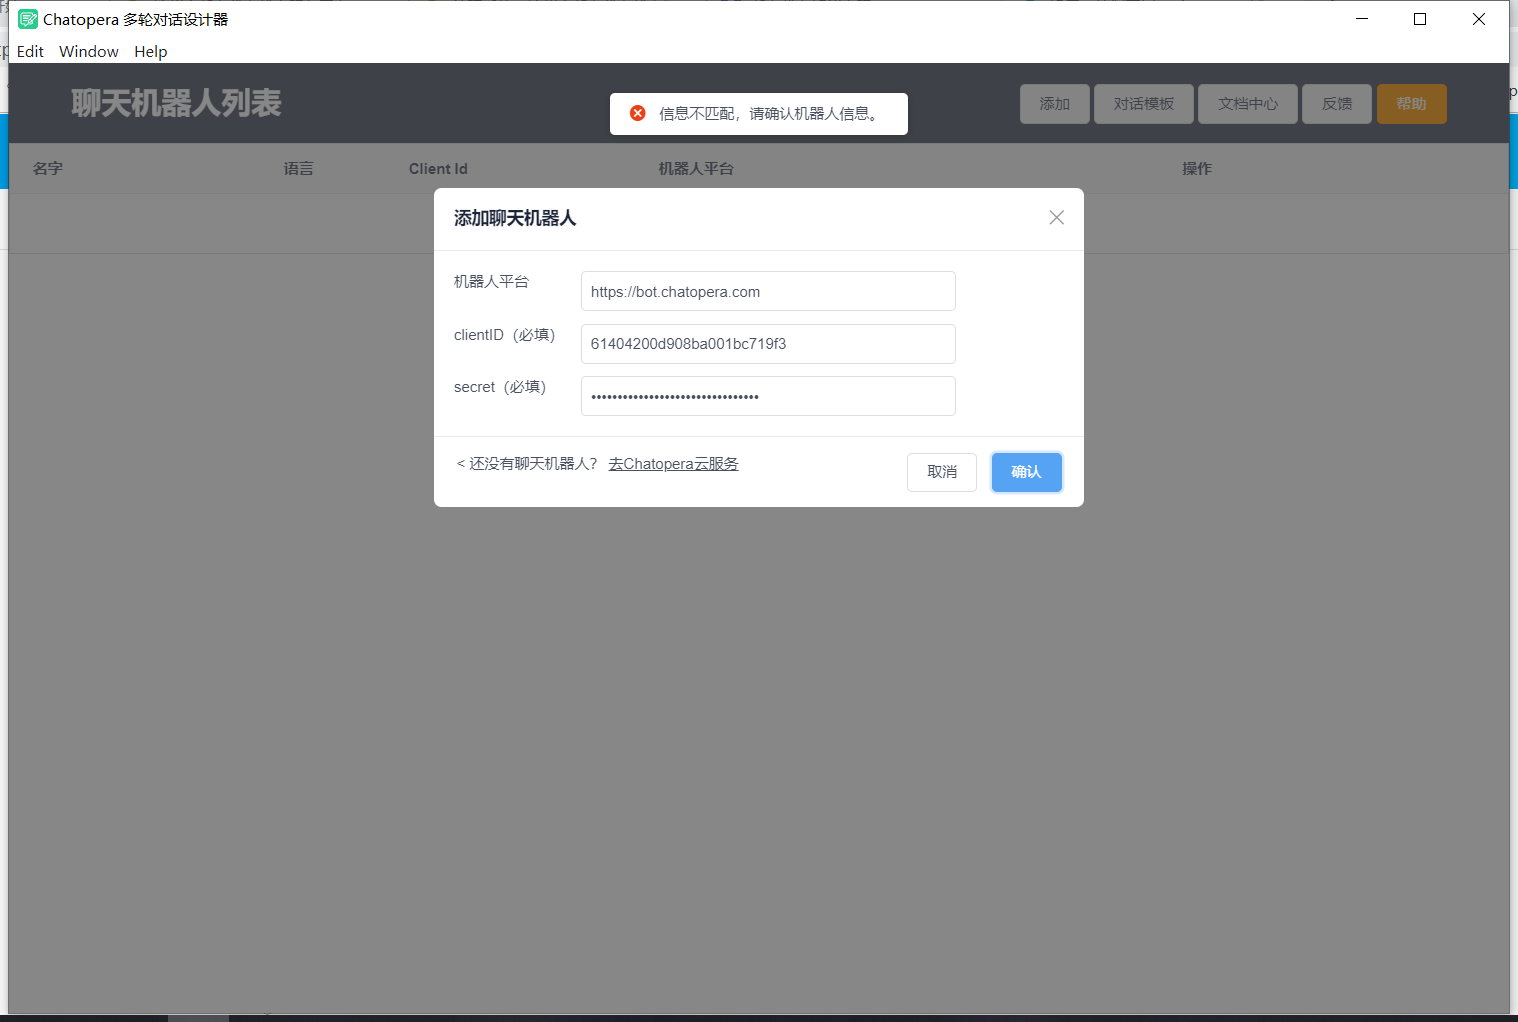The width and height of the screenshot is (1518, 1022).
Task: Click the 取消 cancel button
Action: pyautogui.click(x=942, y=472)
